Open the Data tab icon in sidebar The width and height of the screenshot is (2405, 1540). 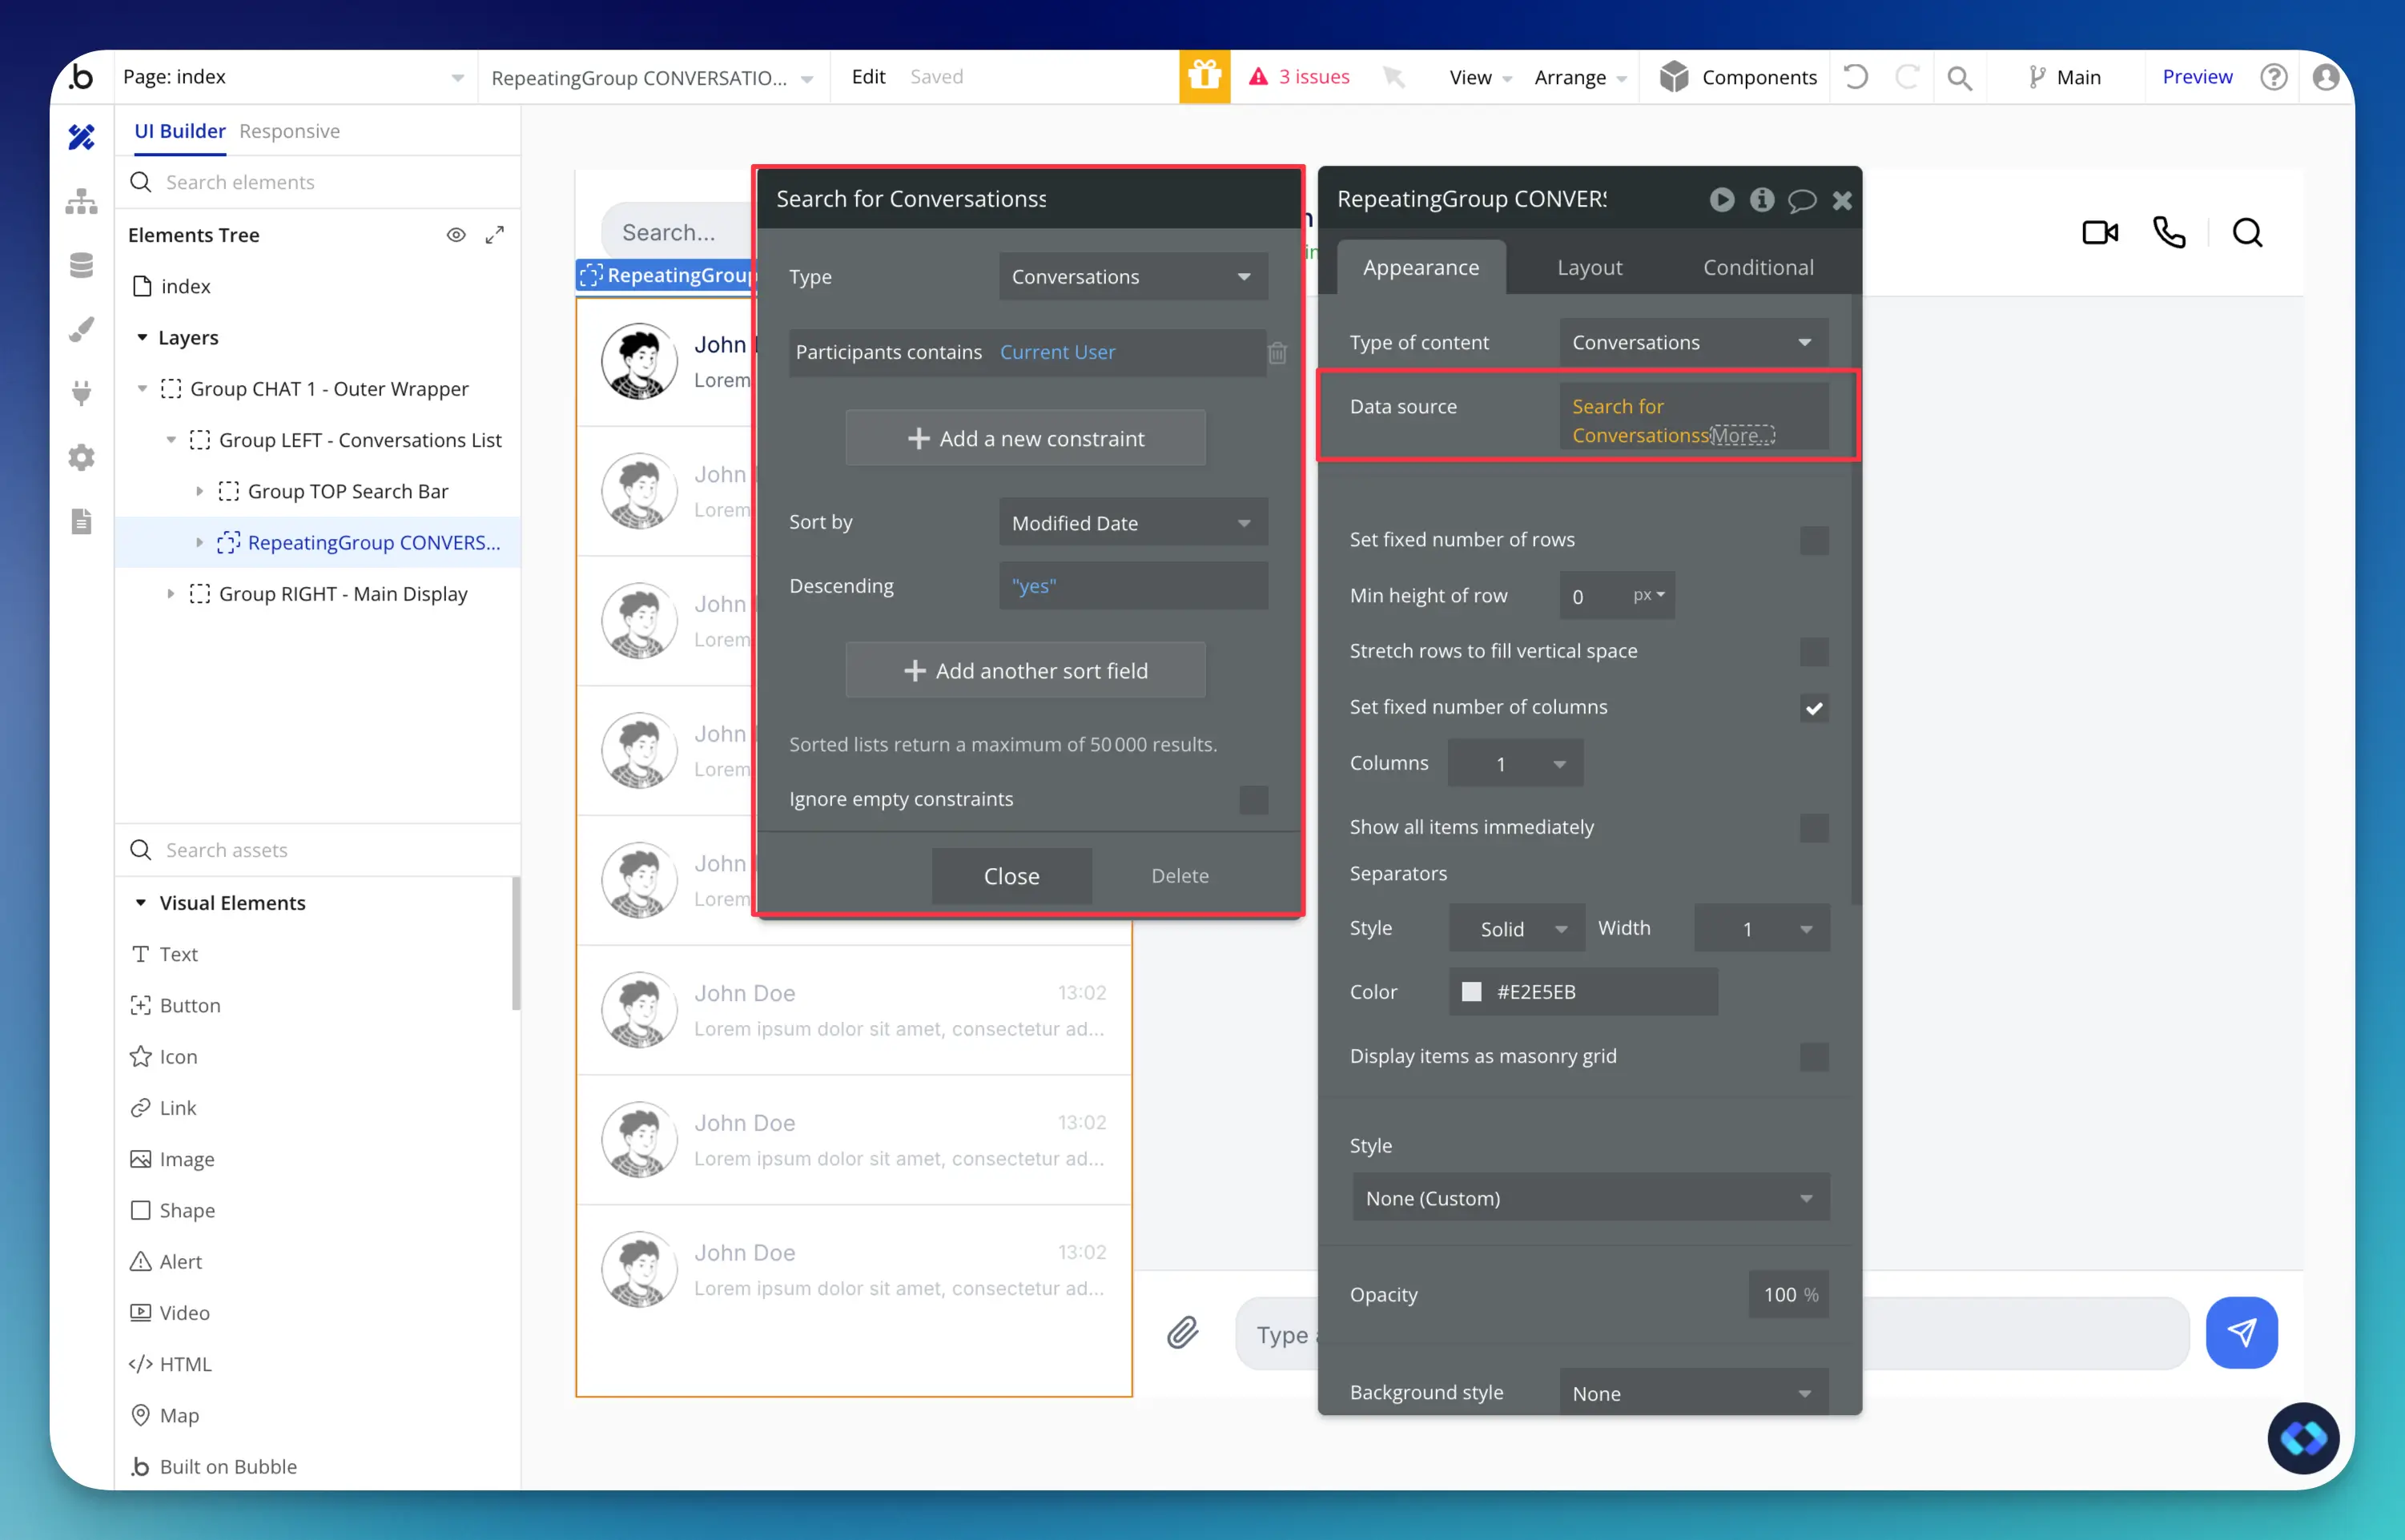point(81,265)
